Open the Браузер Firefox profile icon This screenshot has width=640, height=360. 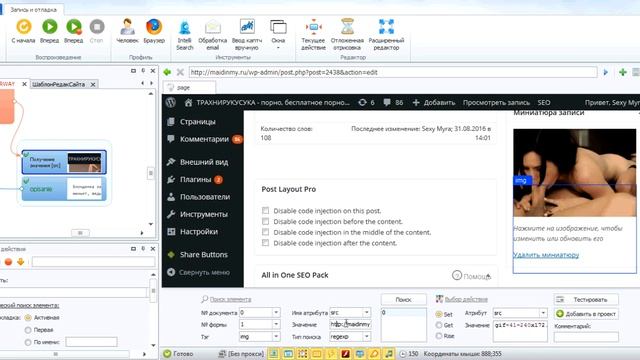tap(154, 27)
